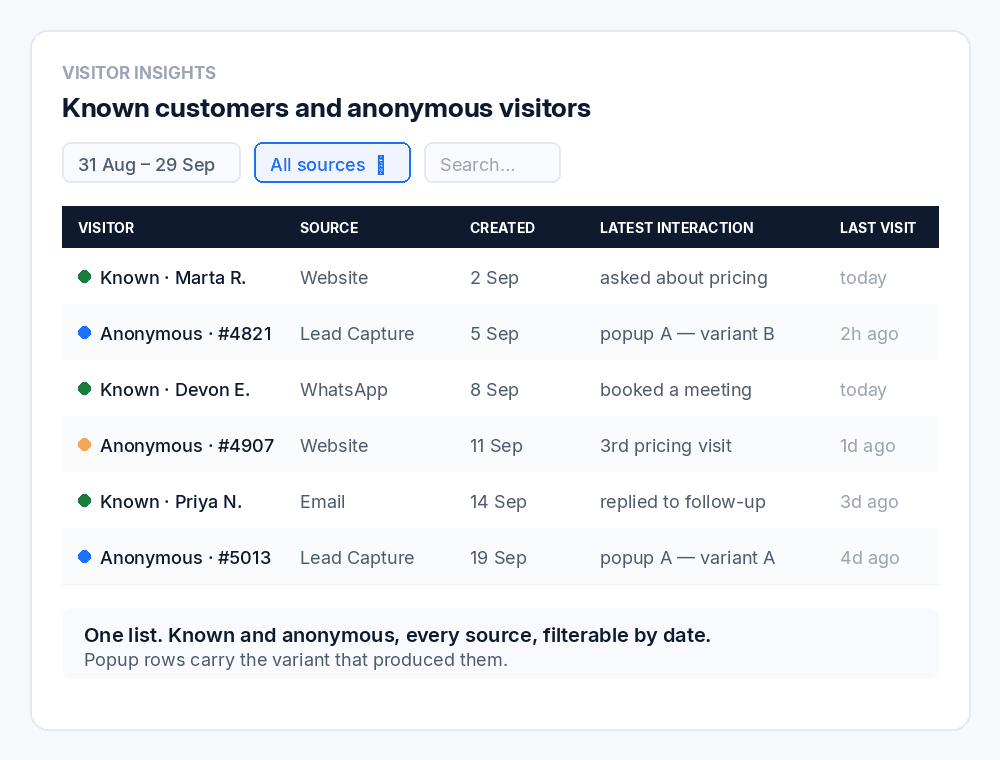Focus the Search field
This screenshot has width=1000, height=760.
click(492, 163)
